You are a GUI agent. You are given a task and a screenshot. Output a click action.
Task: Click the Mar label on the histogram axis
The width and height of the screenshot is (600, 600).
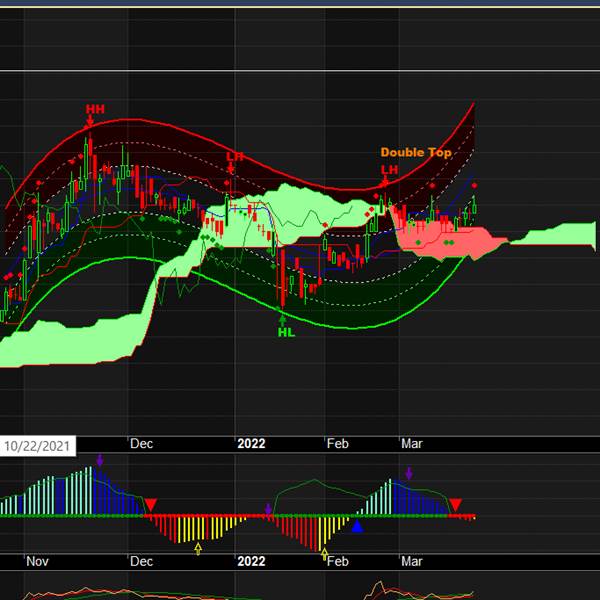coord(412,561)
